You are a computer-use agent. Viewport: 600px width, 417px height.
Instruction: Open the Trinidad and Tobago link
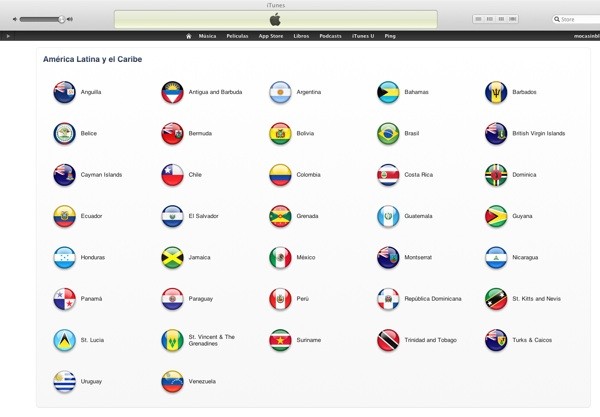[x=430, y=340]
